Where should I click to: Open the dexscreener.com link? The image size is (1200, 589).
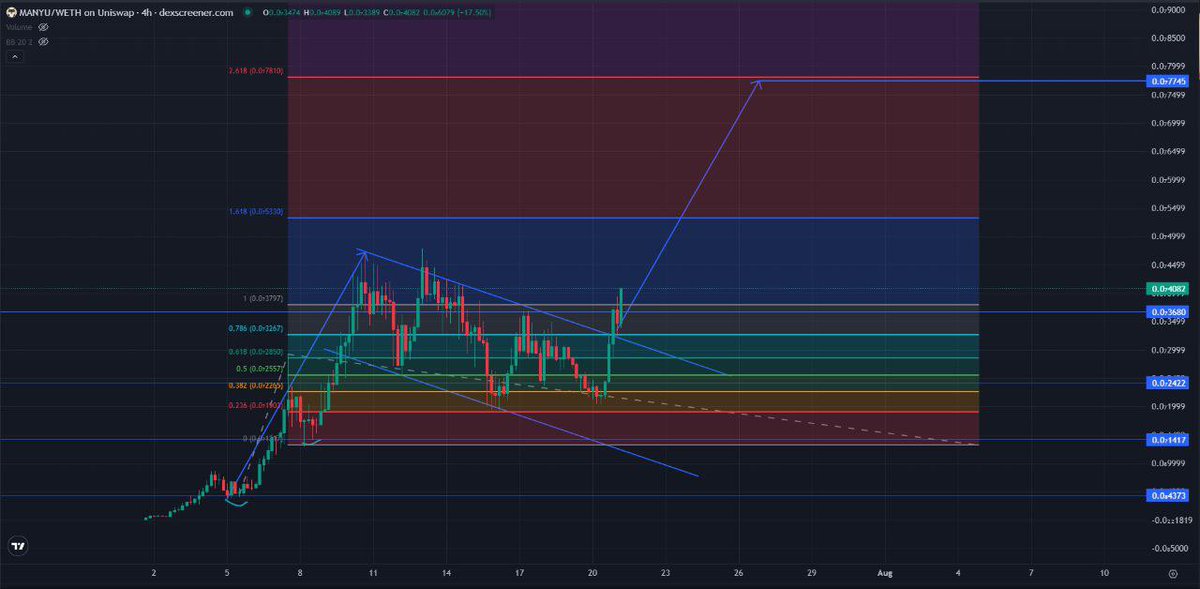pos(195,13)
